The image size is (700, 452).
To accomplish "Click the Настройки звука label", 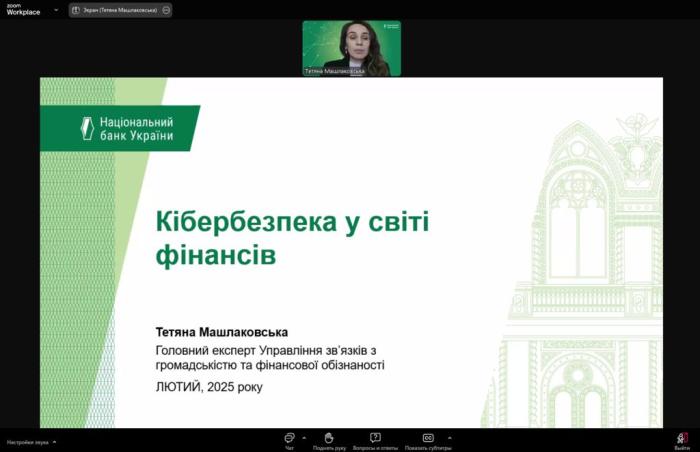I will 27,441.
